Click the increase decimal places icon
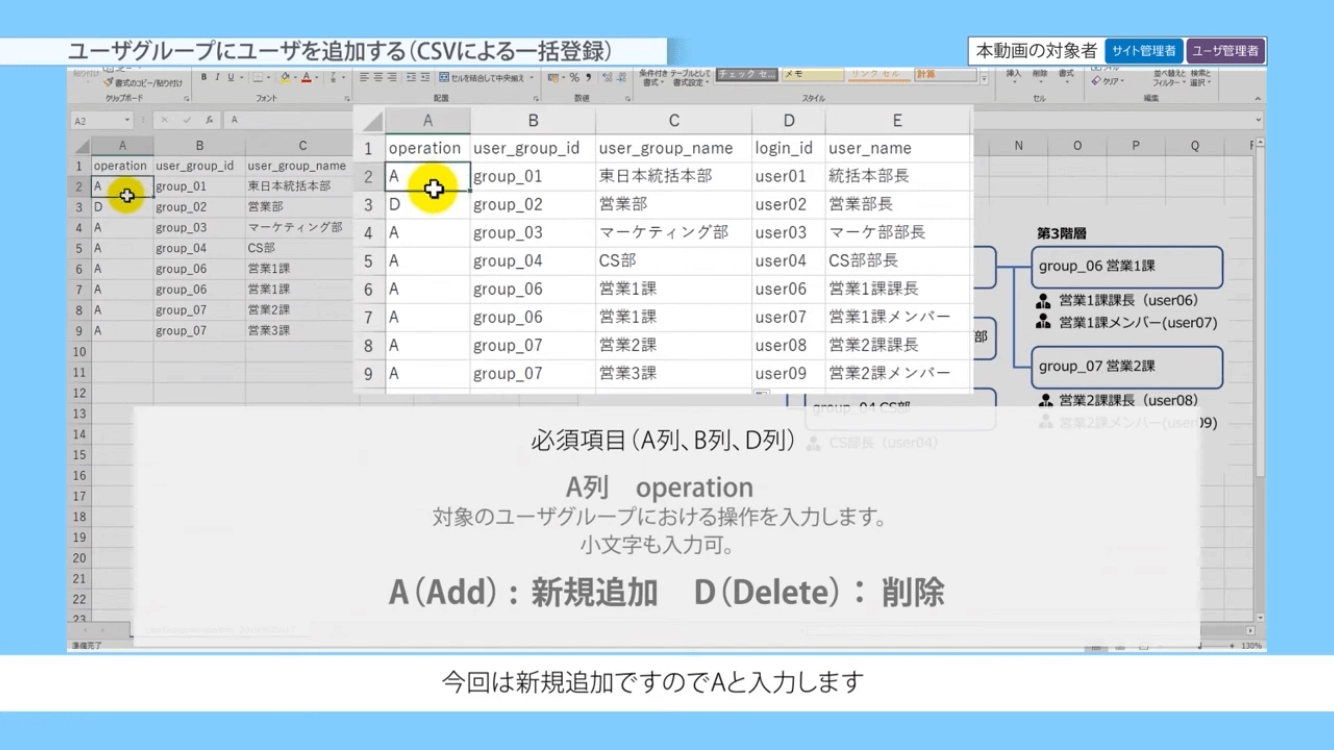This screenshot has width=1334, height=750. (x=606, y=77)
